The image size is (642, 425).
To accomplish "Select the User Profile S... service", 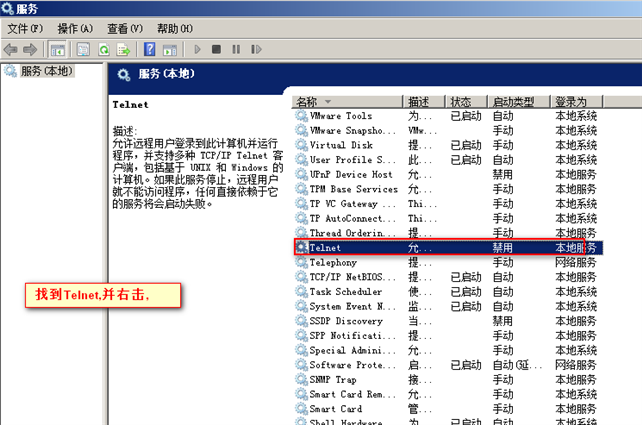I will [x=353, y=160].
